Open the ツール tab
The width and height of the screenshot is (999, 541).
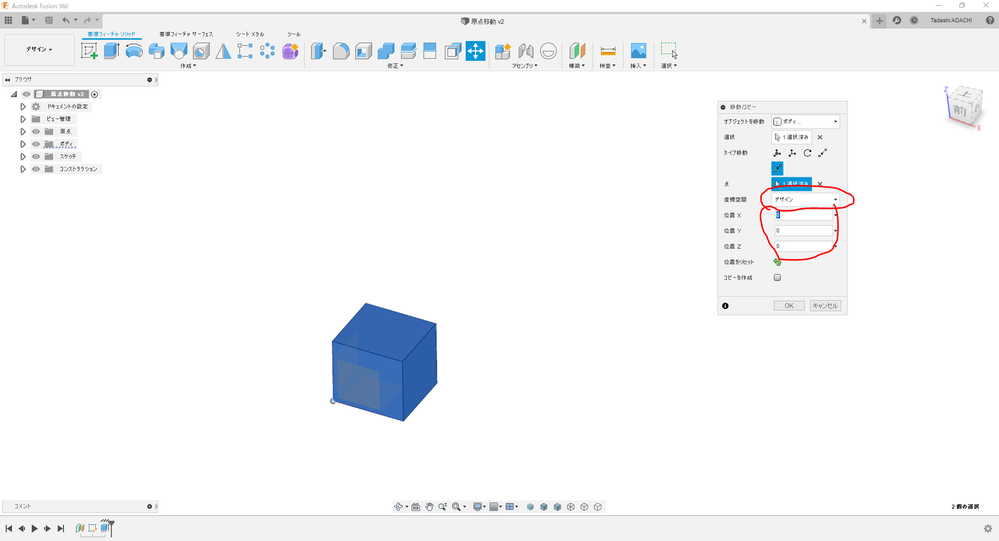(x=294, y=34)
